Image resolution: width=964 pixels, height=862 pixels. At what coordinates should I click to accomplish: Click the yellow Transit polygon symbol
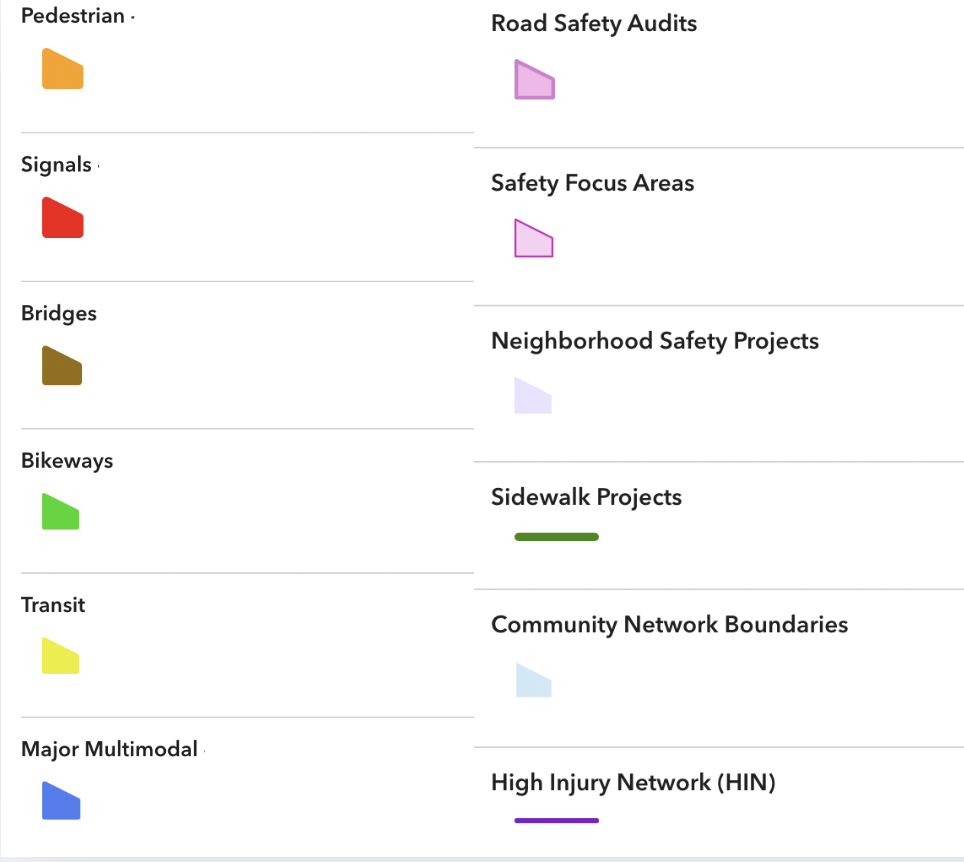[60, 657]
